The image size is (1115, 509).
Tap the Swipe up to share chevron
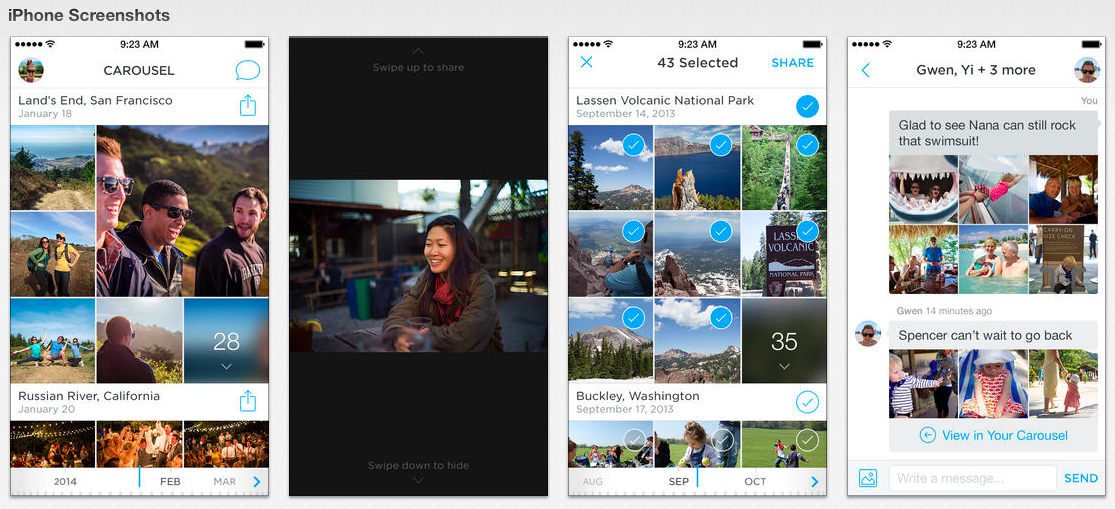[x=418, y=51]
